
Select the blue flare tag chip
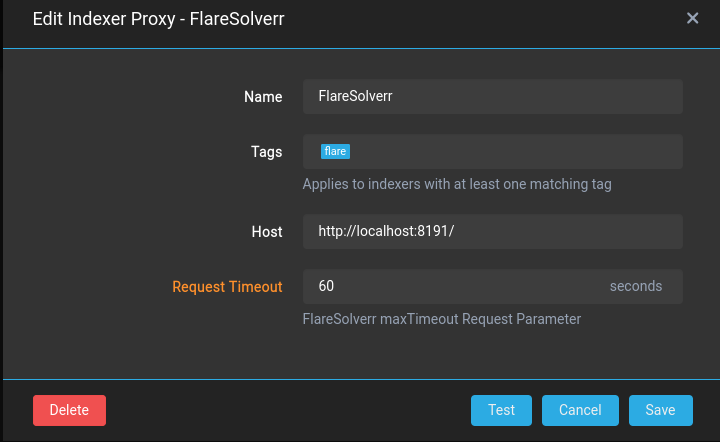[335, 151]
